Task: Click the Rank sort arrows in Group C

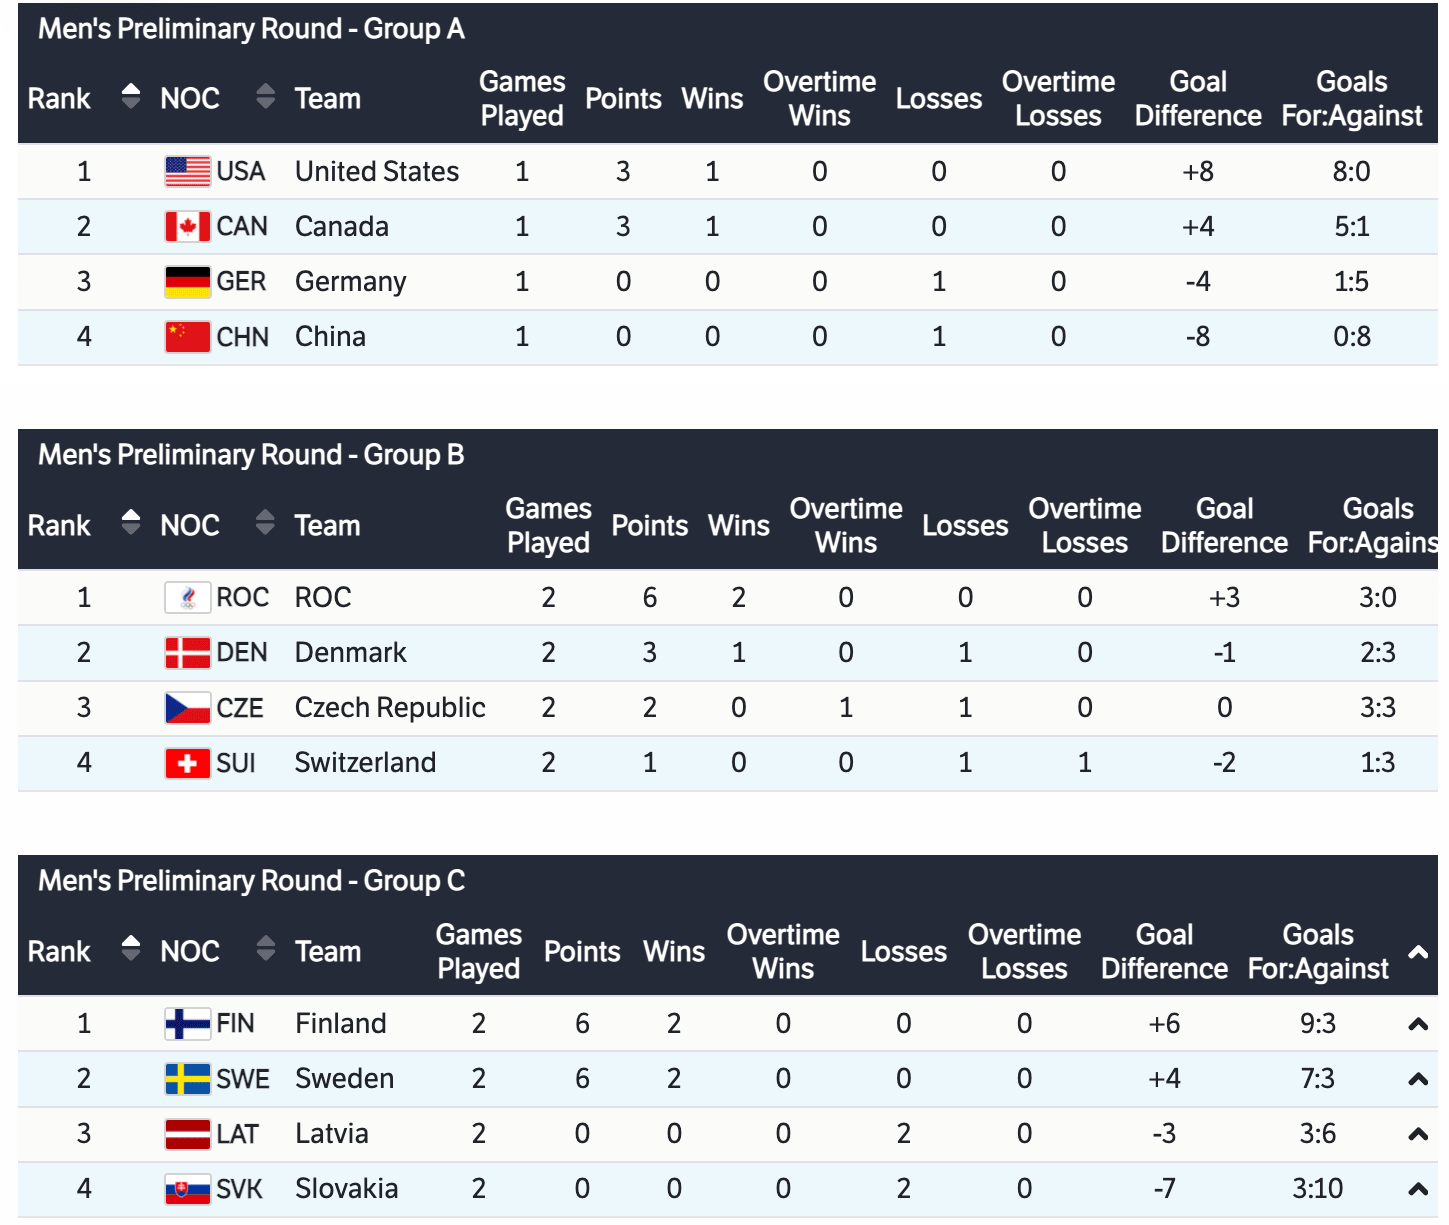Action: tap(130, 949)
